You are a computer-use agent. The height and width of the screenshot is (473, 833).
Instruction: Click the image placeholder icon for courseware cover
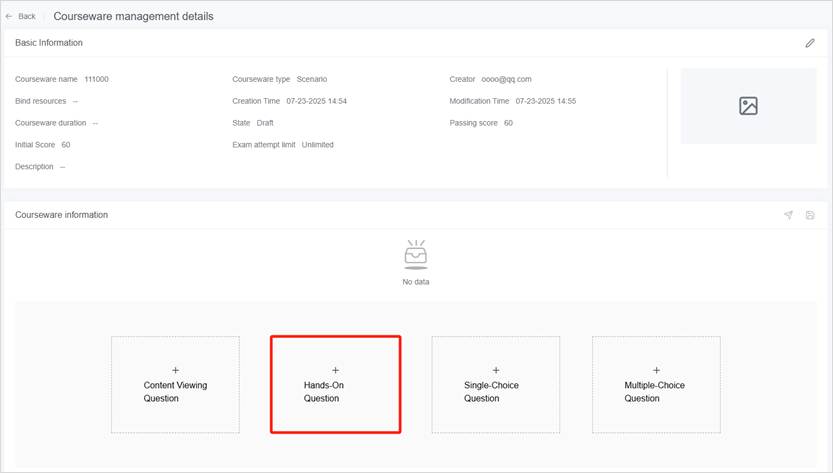(x=748, y=106)
